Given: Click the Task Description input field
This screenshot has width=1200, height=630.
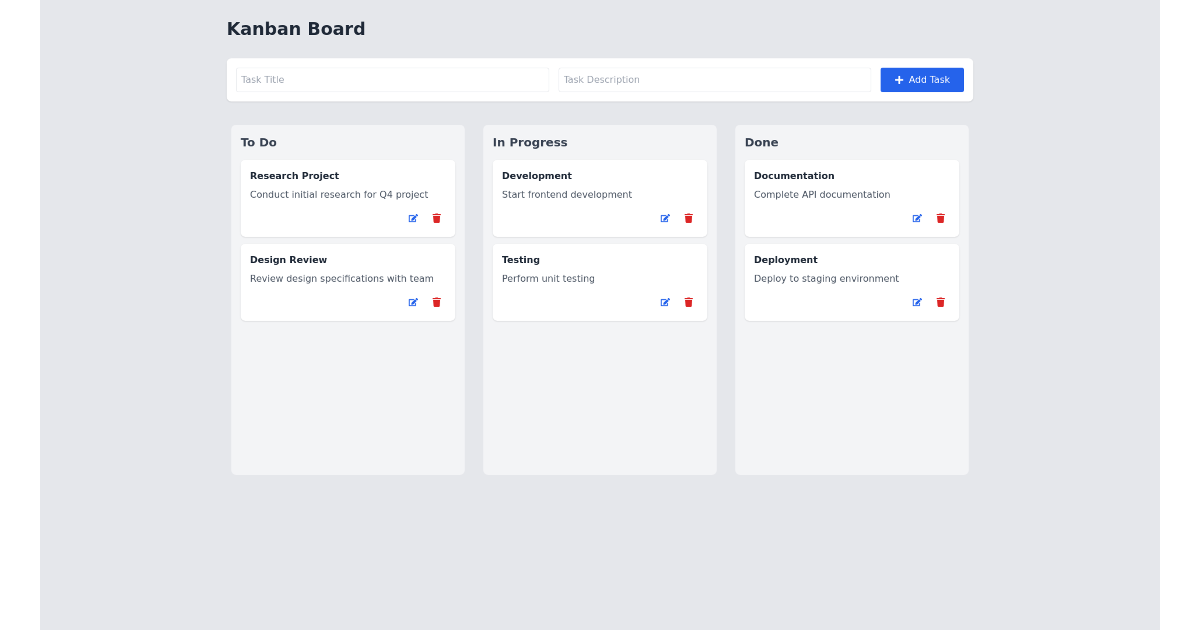Looking at the screenshot, I should [x=715, y=79].
